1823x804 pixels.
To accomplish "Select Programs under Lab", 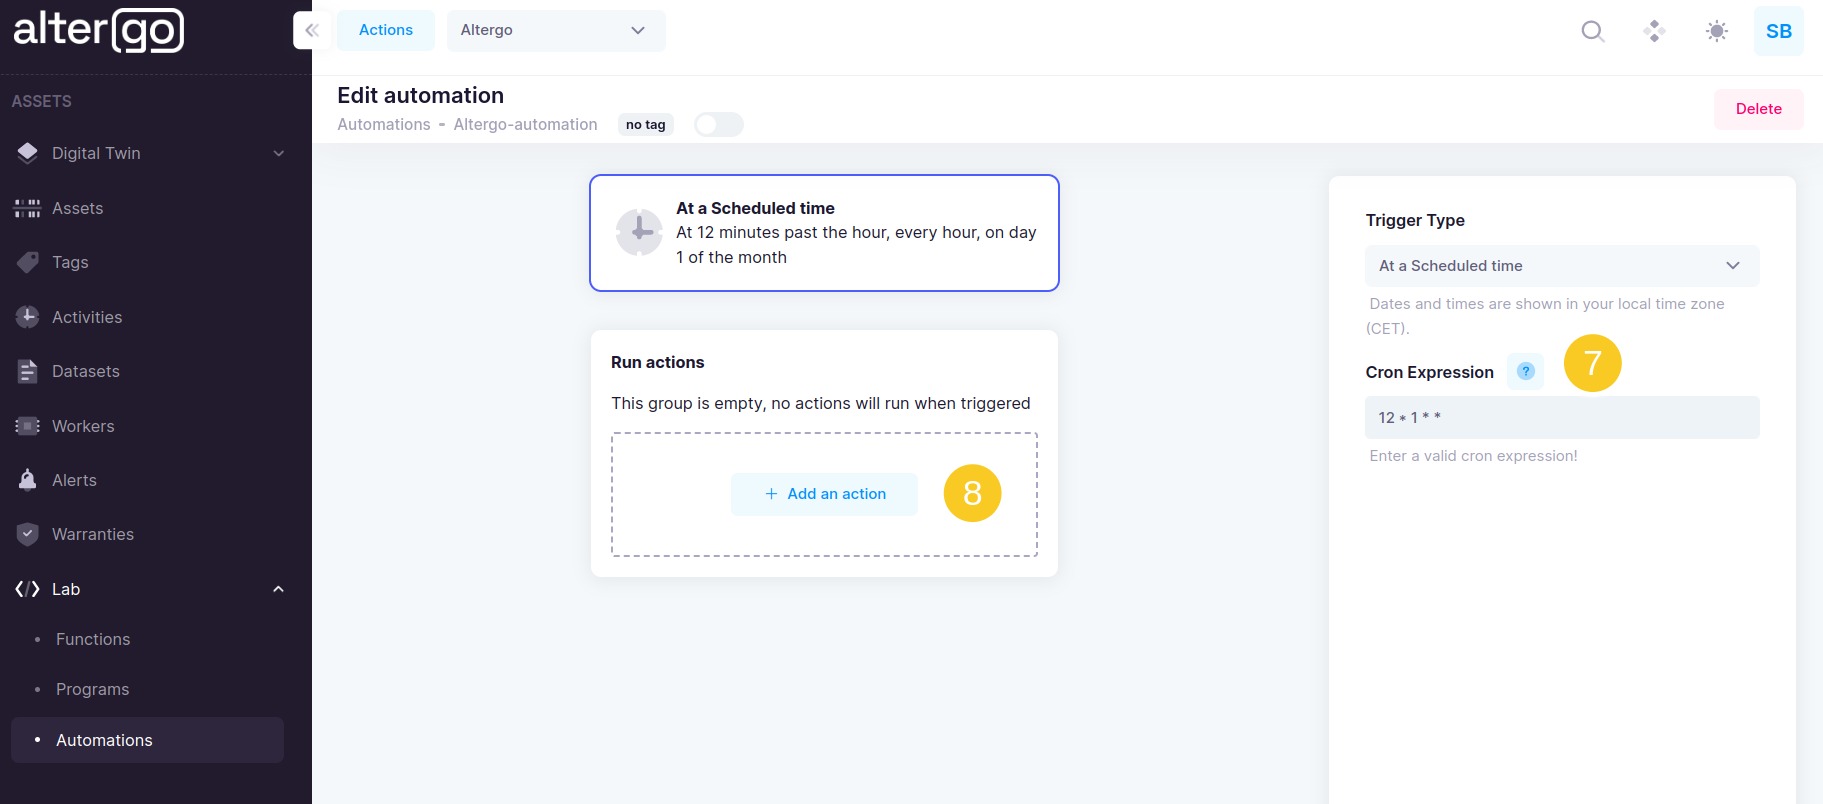I will [x=92, y=689].
